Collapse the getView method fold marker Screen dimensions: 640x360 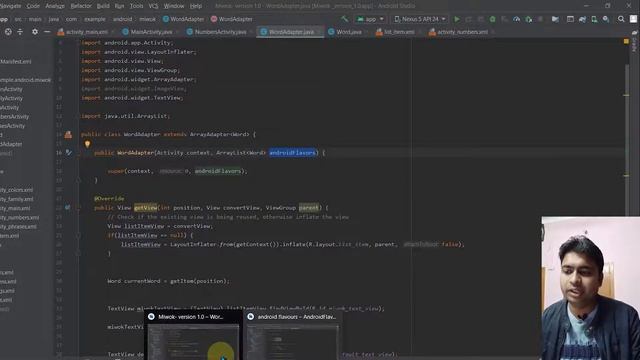coord(78,208)
